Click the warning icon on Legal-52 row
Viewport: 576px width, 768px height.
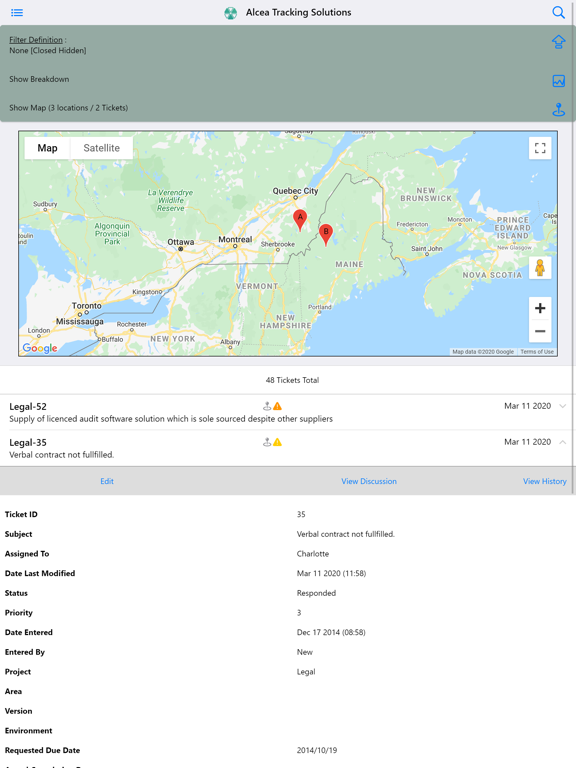tap(277, 406)
